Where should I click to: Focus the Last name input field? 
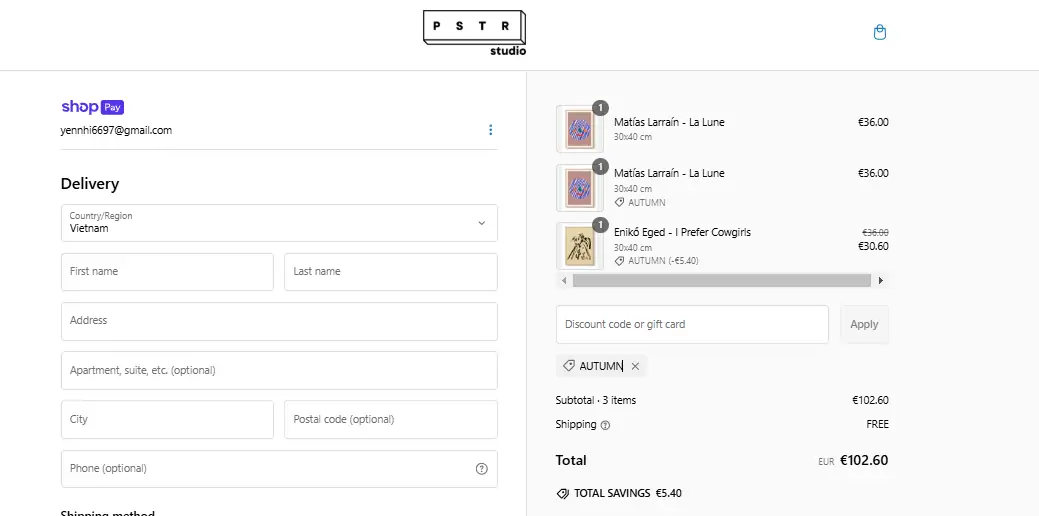390,272
